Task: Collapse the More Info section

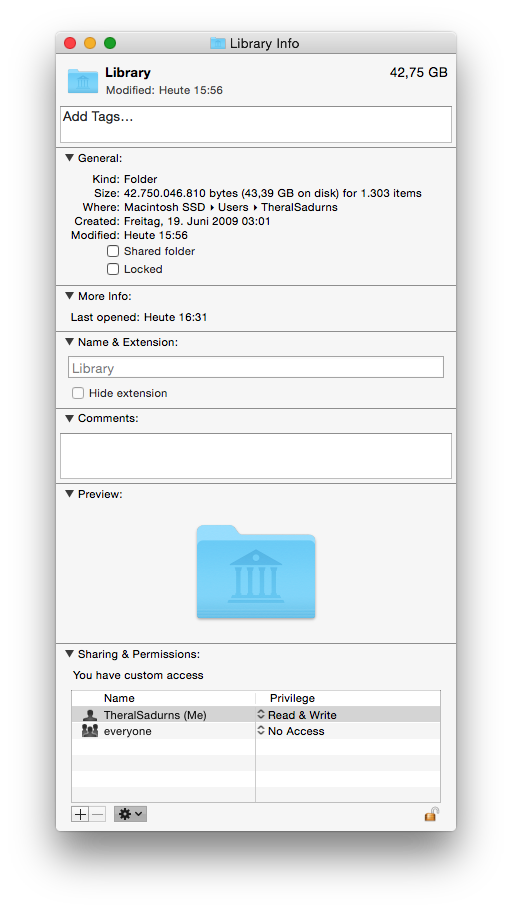Action: [70, 296]
